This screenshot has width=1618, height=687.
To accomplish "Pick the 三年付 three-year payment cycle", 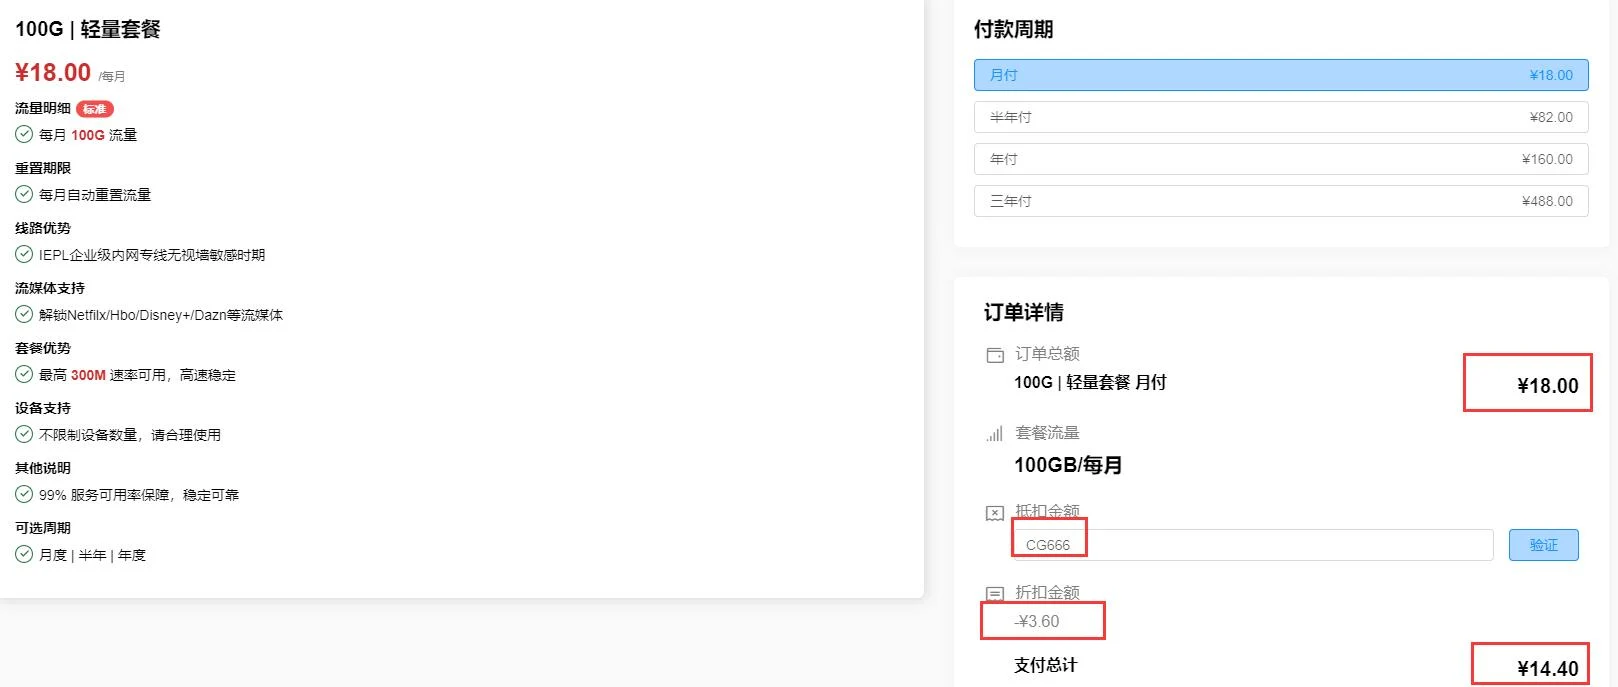I will 1280,201.
